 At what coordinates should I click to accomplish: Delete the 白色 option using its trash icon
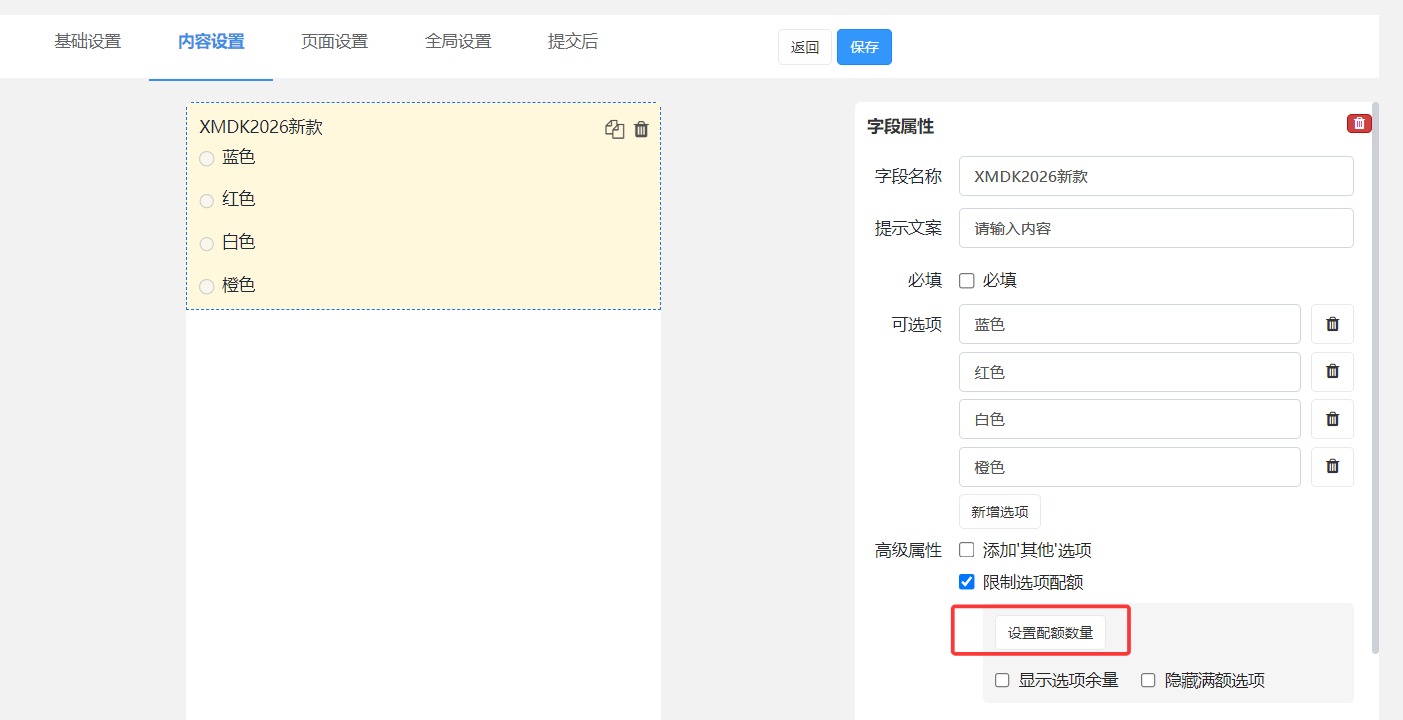[x=1332, y=419]
